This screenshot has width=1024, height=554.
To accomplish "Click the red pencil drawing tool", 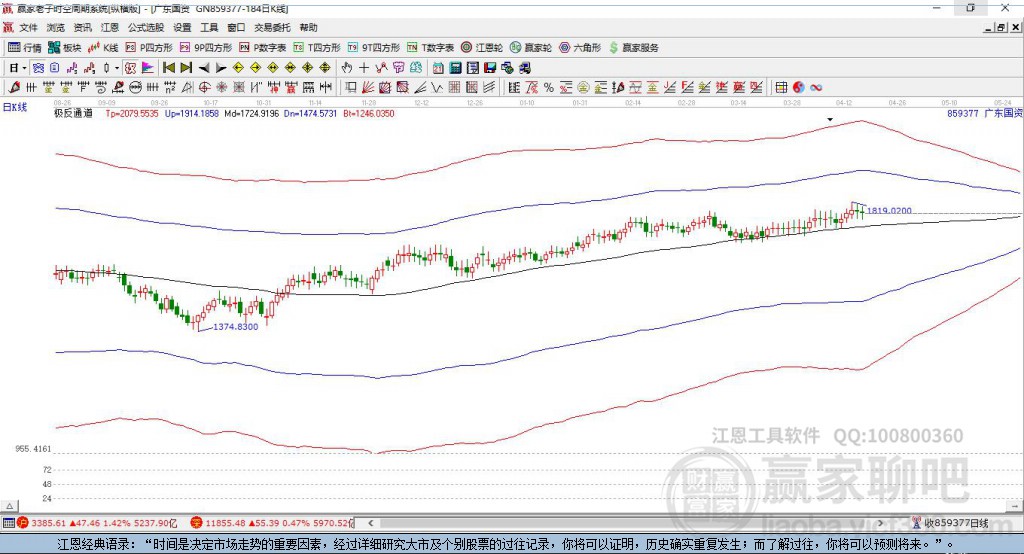I will tap(14, 87).
